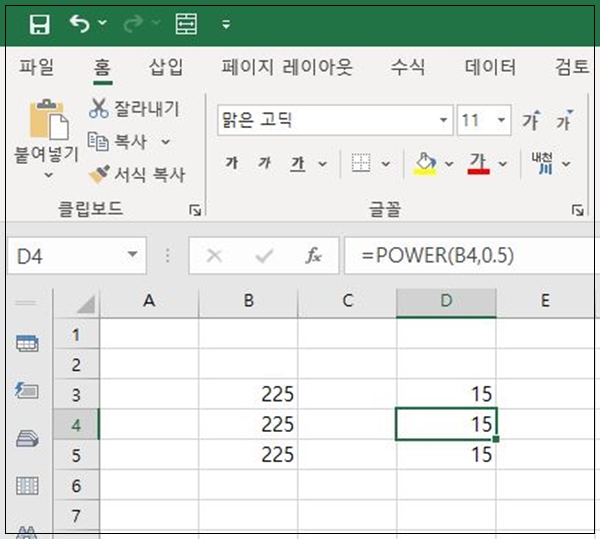This screenshot has height=539, width=600.
Task: Click the select all corner triangle
Action: click(86, 304)
